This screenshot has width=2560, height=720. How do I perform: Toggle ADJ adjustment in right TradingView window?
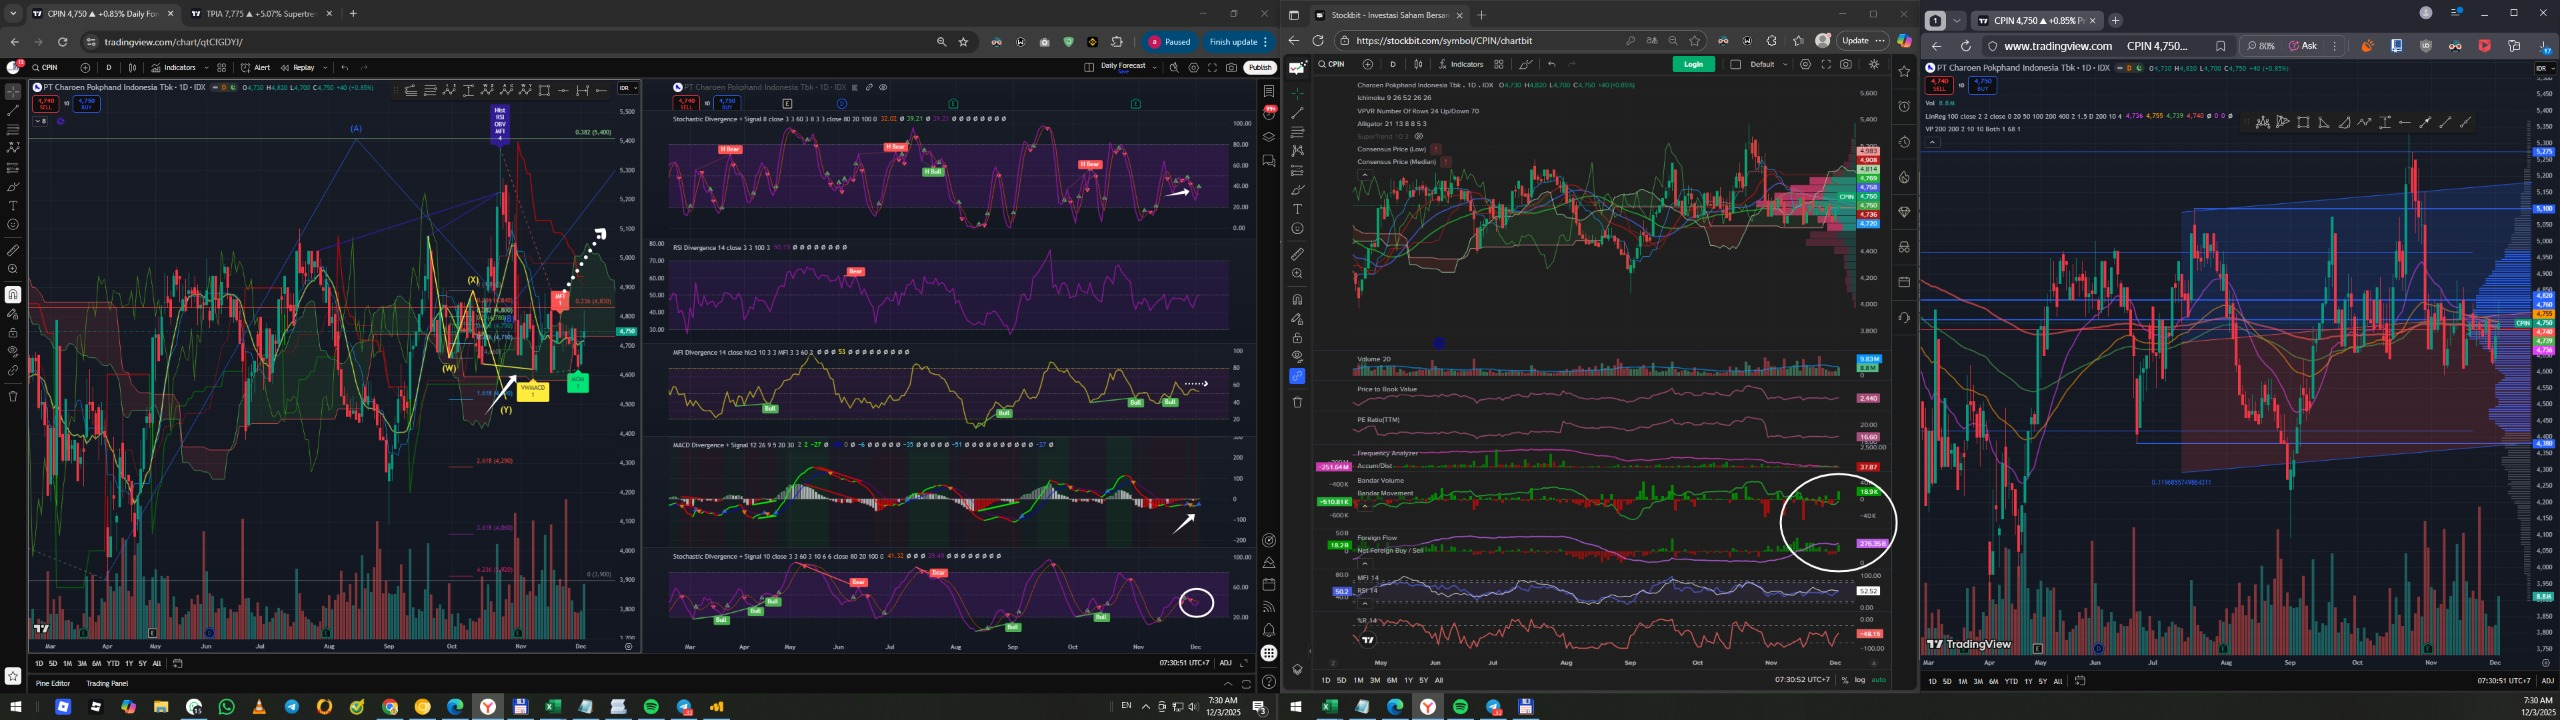point(2547,681)
